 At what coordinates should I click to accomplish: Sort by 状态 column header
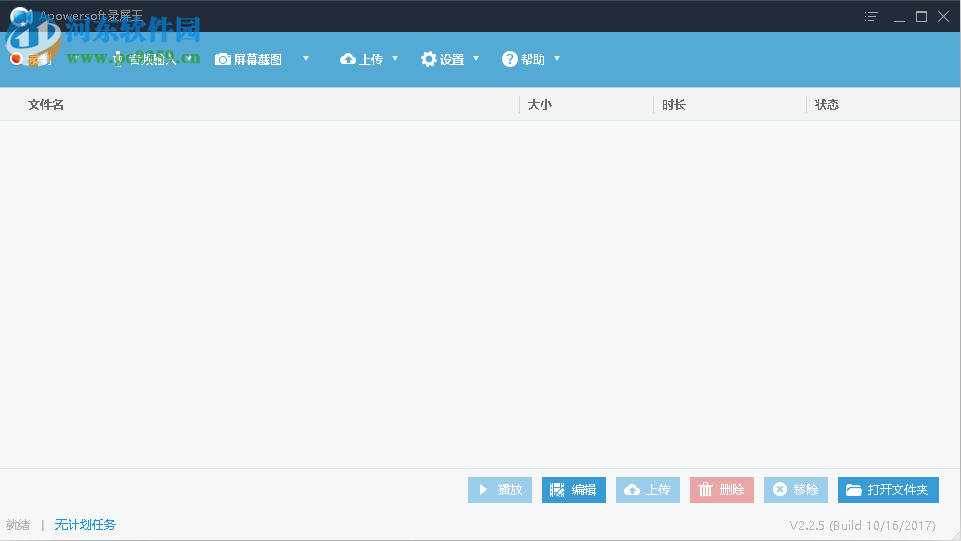(x=827, y=105)
